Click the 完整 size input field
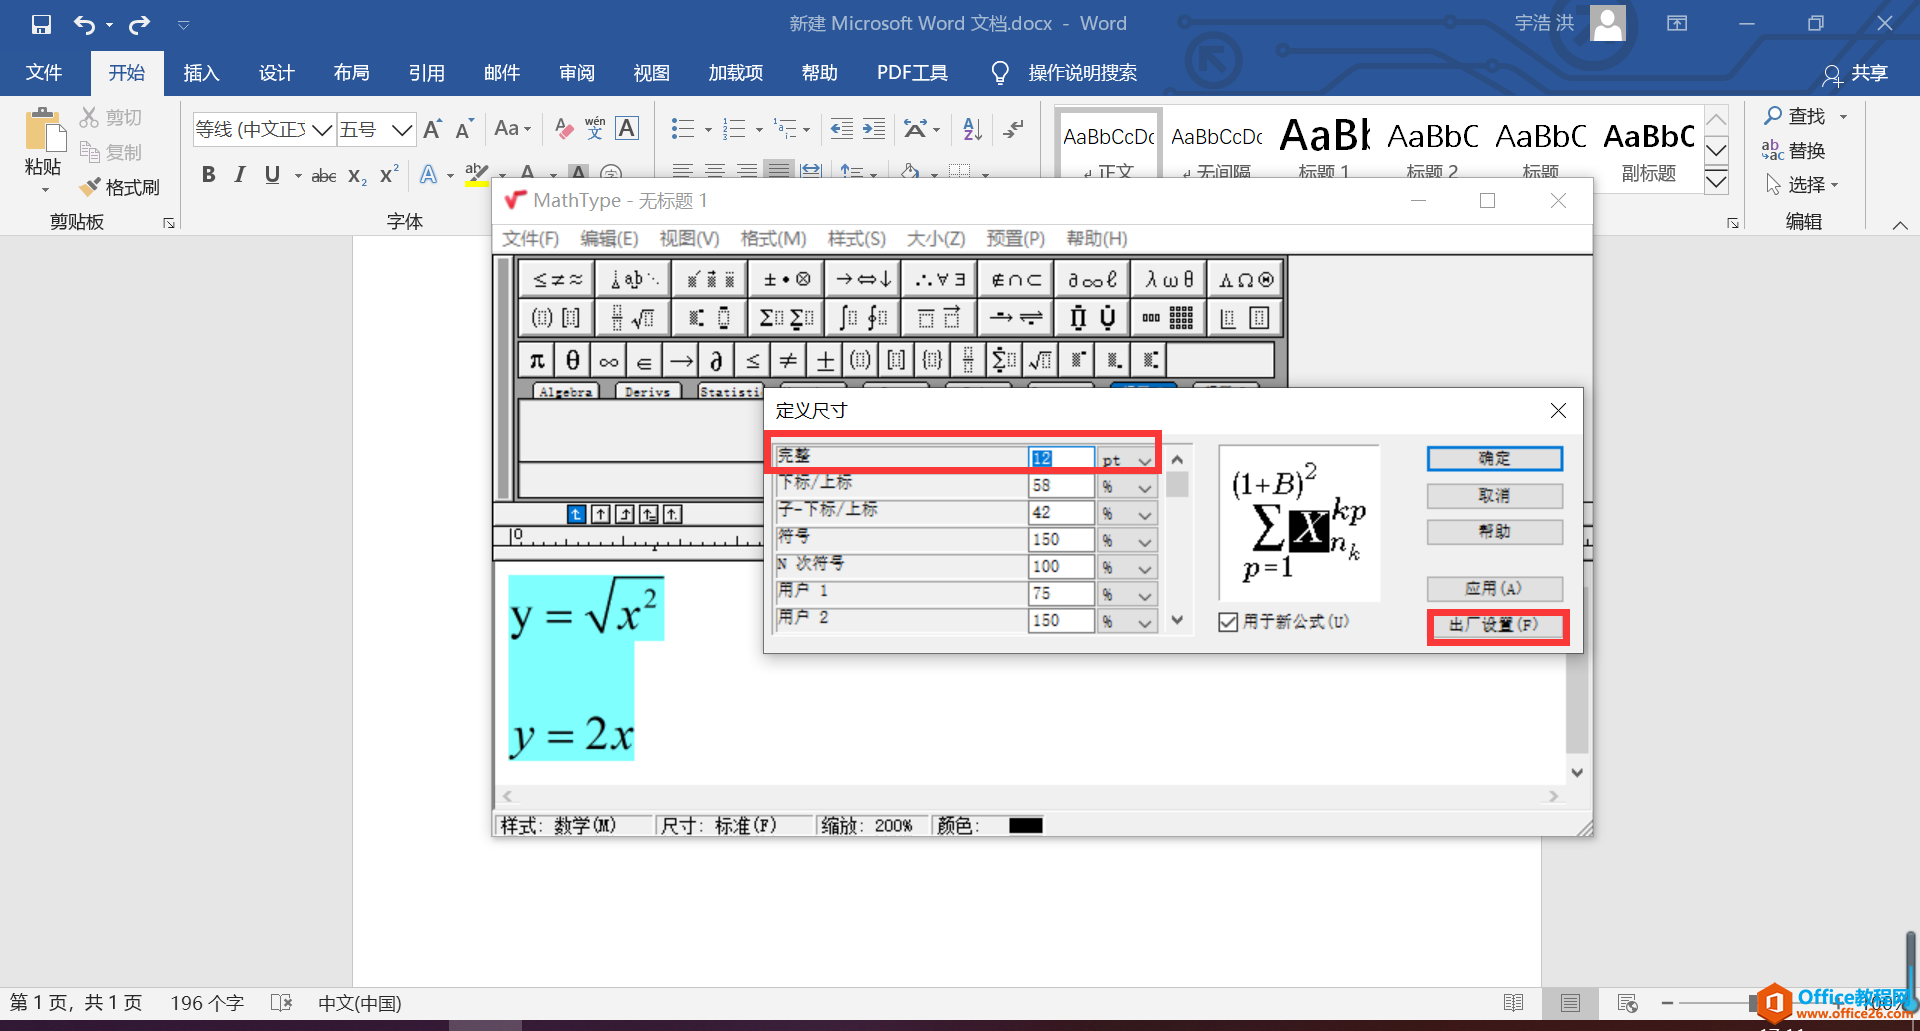 click(x=1060, y=457)
